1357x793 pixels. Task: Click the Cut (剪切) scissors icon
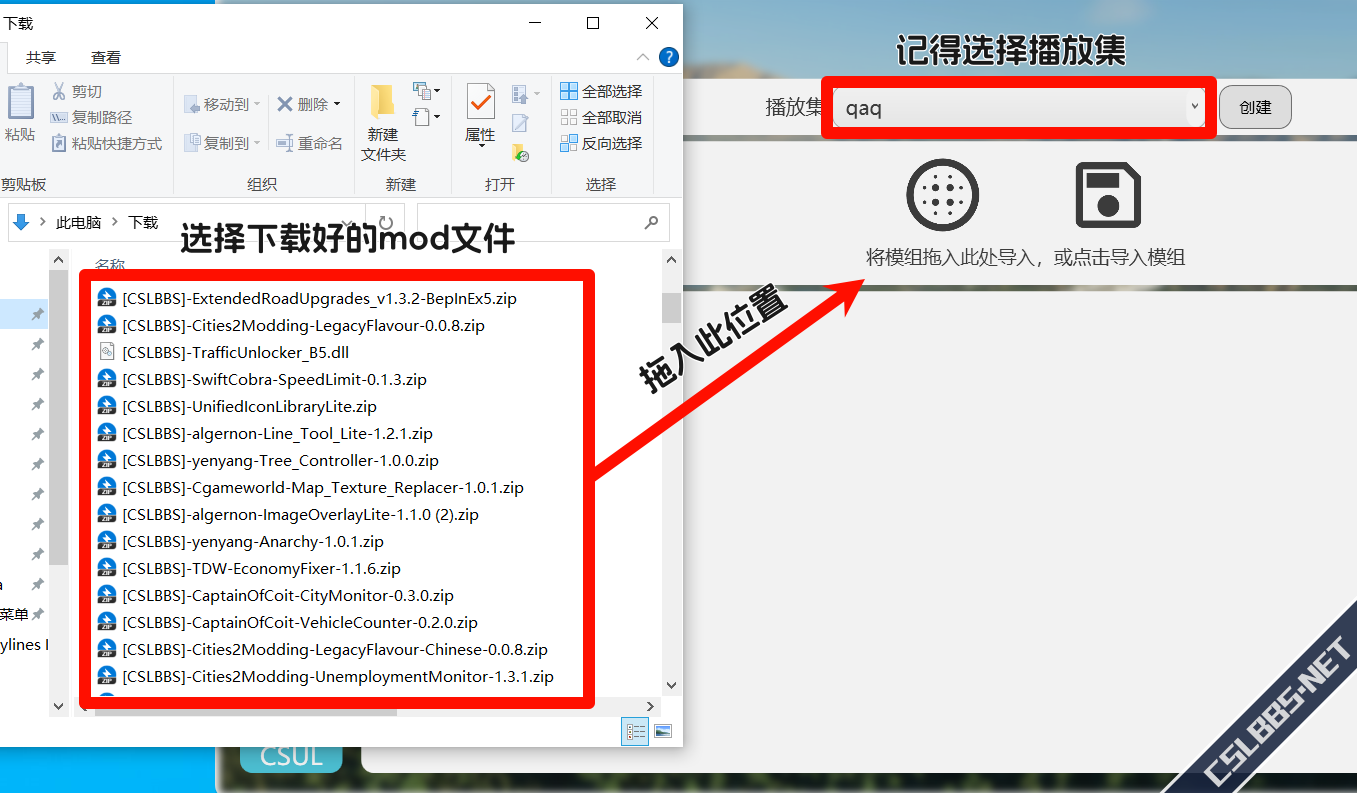(59, 91)
